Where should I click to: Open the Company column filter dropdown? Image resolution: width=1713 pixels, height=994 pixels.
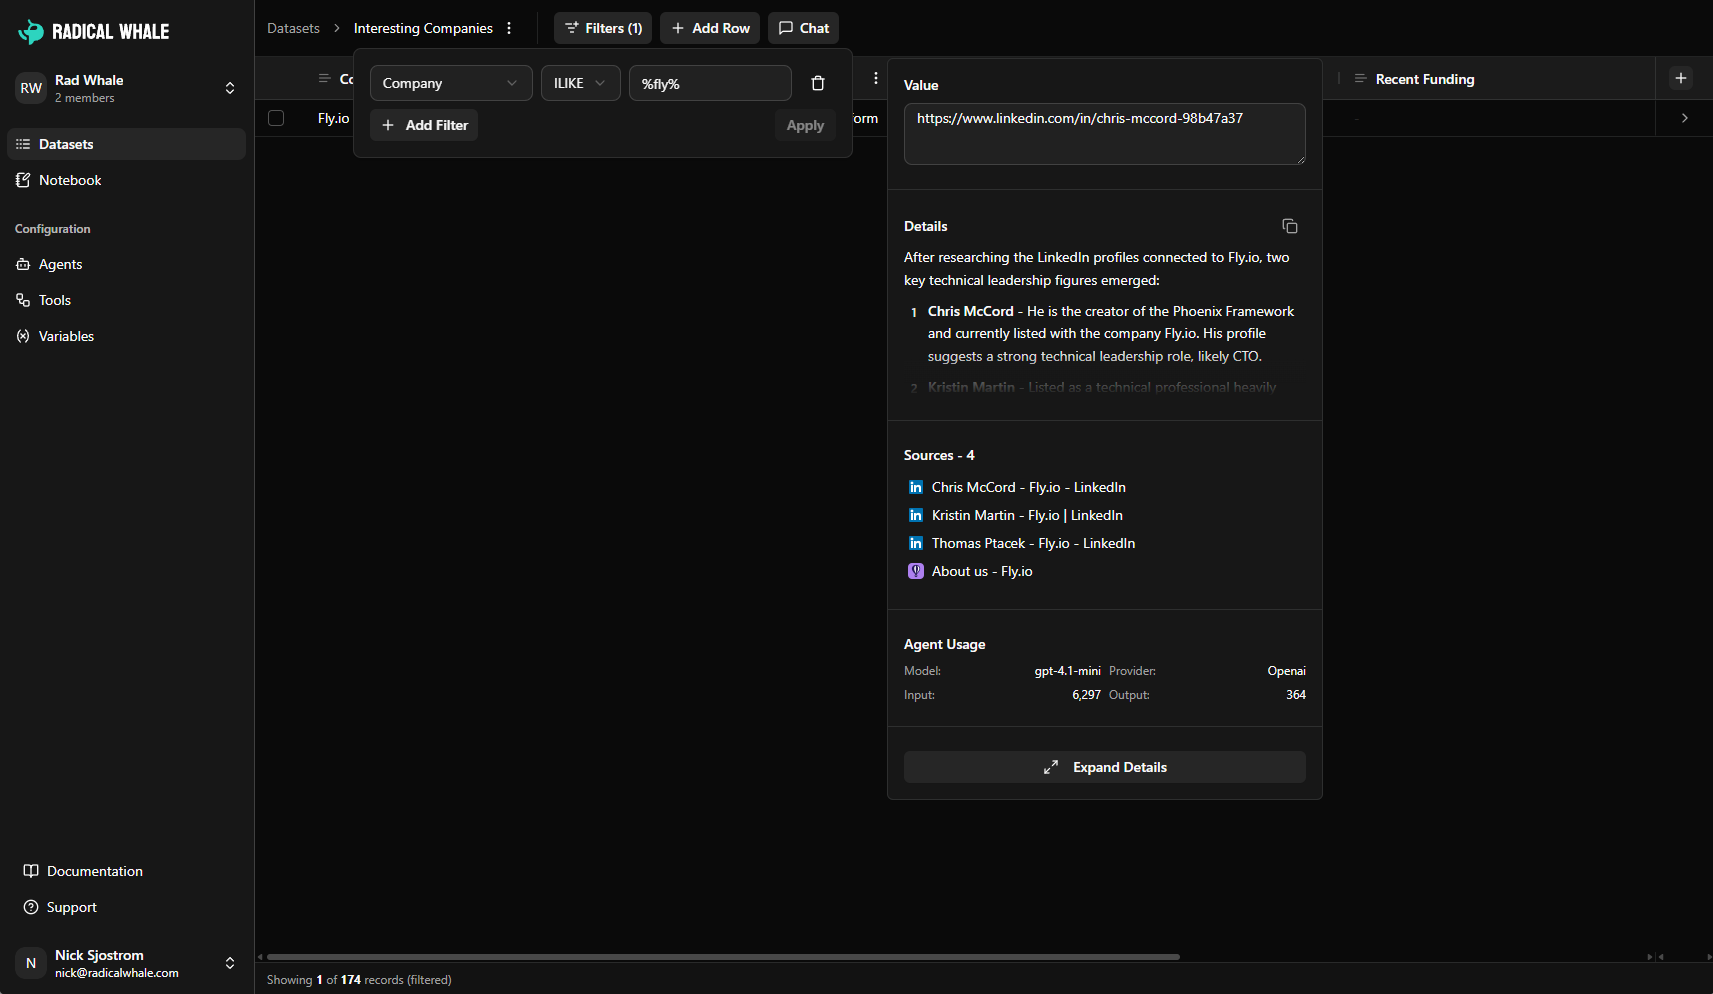click(x=451, y=83)
